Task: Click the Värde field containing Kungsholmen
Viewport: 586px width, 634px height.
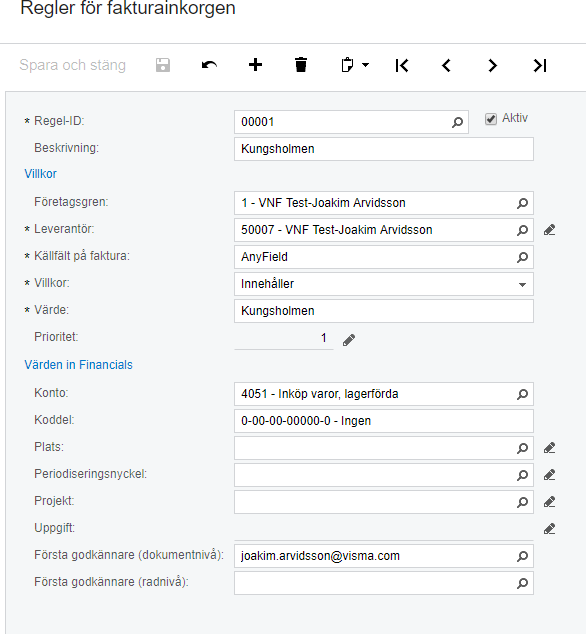Action: tap(384, 311)
